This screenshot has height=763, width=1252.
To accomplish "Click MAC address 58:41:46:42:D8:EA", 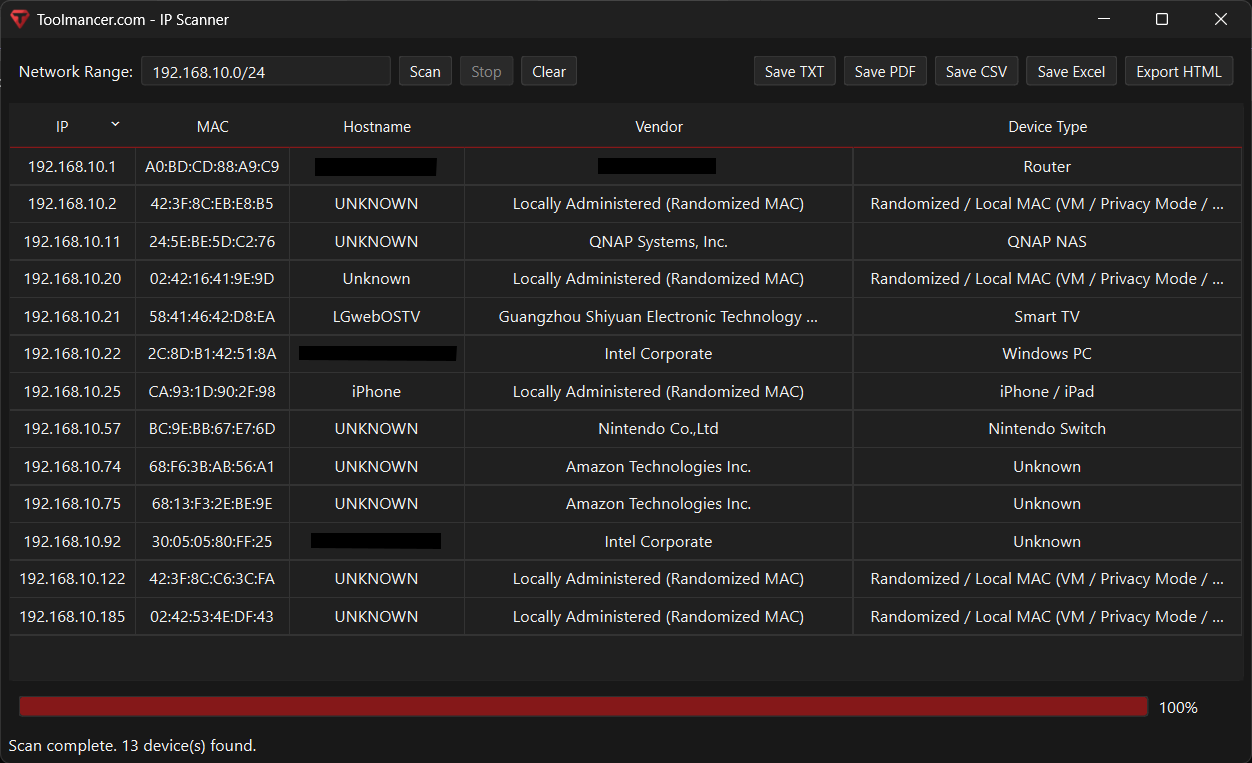I will tap(212, 316).
